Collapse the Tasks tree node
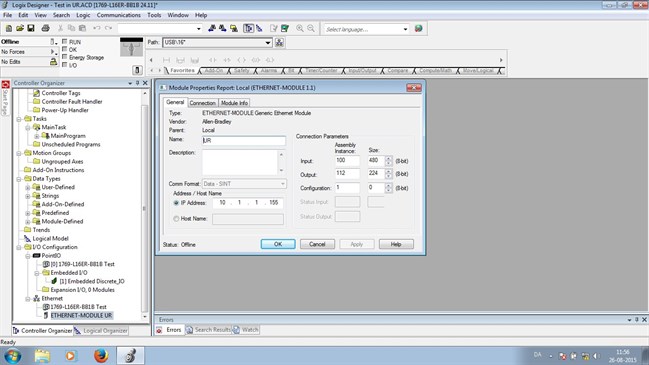Screen dimensions: 649x365 pyautogui.click(x=19, y=119)
